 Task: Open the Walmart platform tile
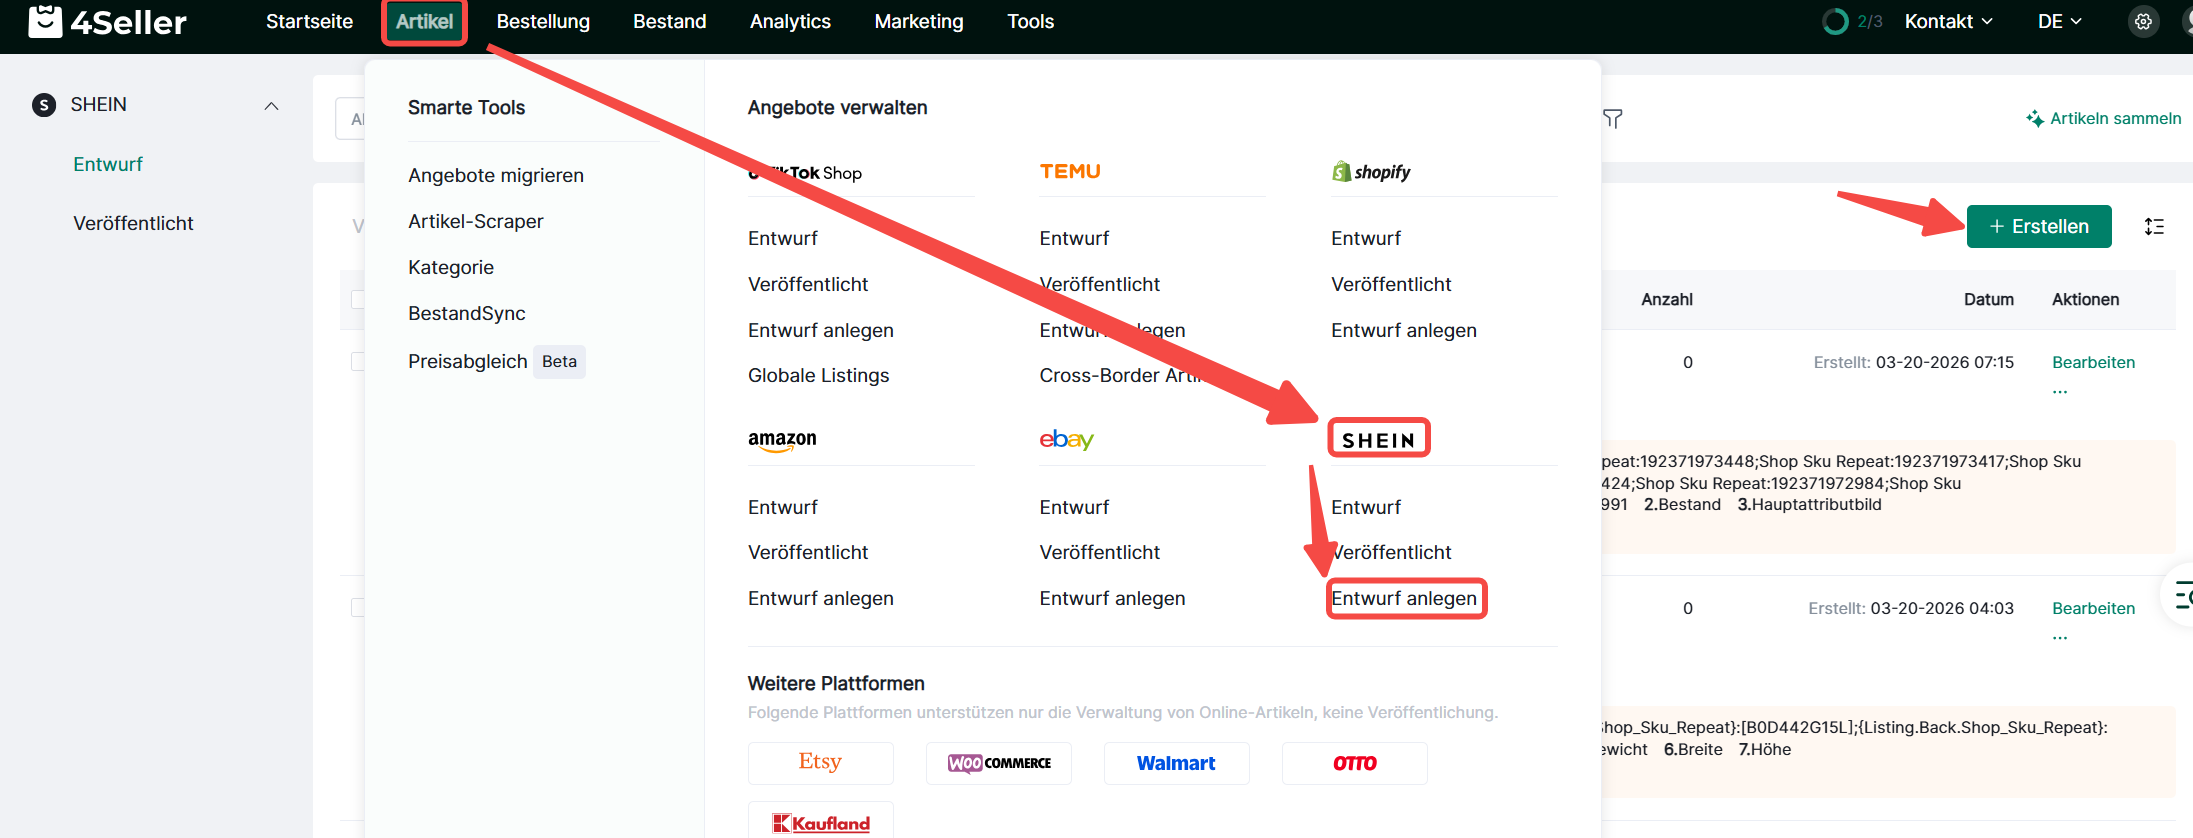[x=1176, y=763]
